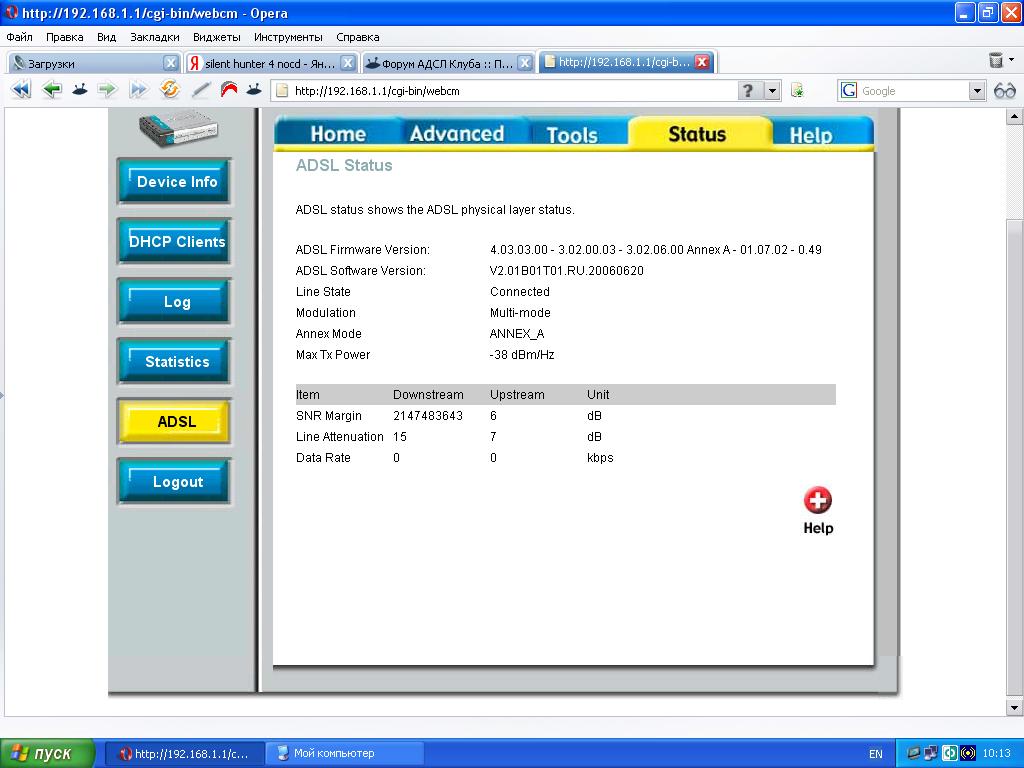Go back using the green Back arrow
Viewport: 1024px width, 768px height.
(x=52, y=90)
